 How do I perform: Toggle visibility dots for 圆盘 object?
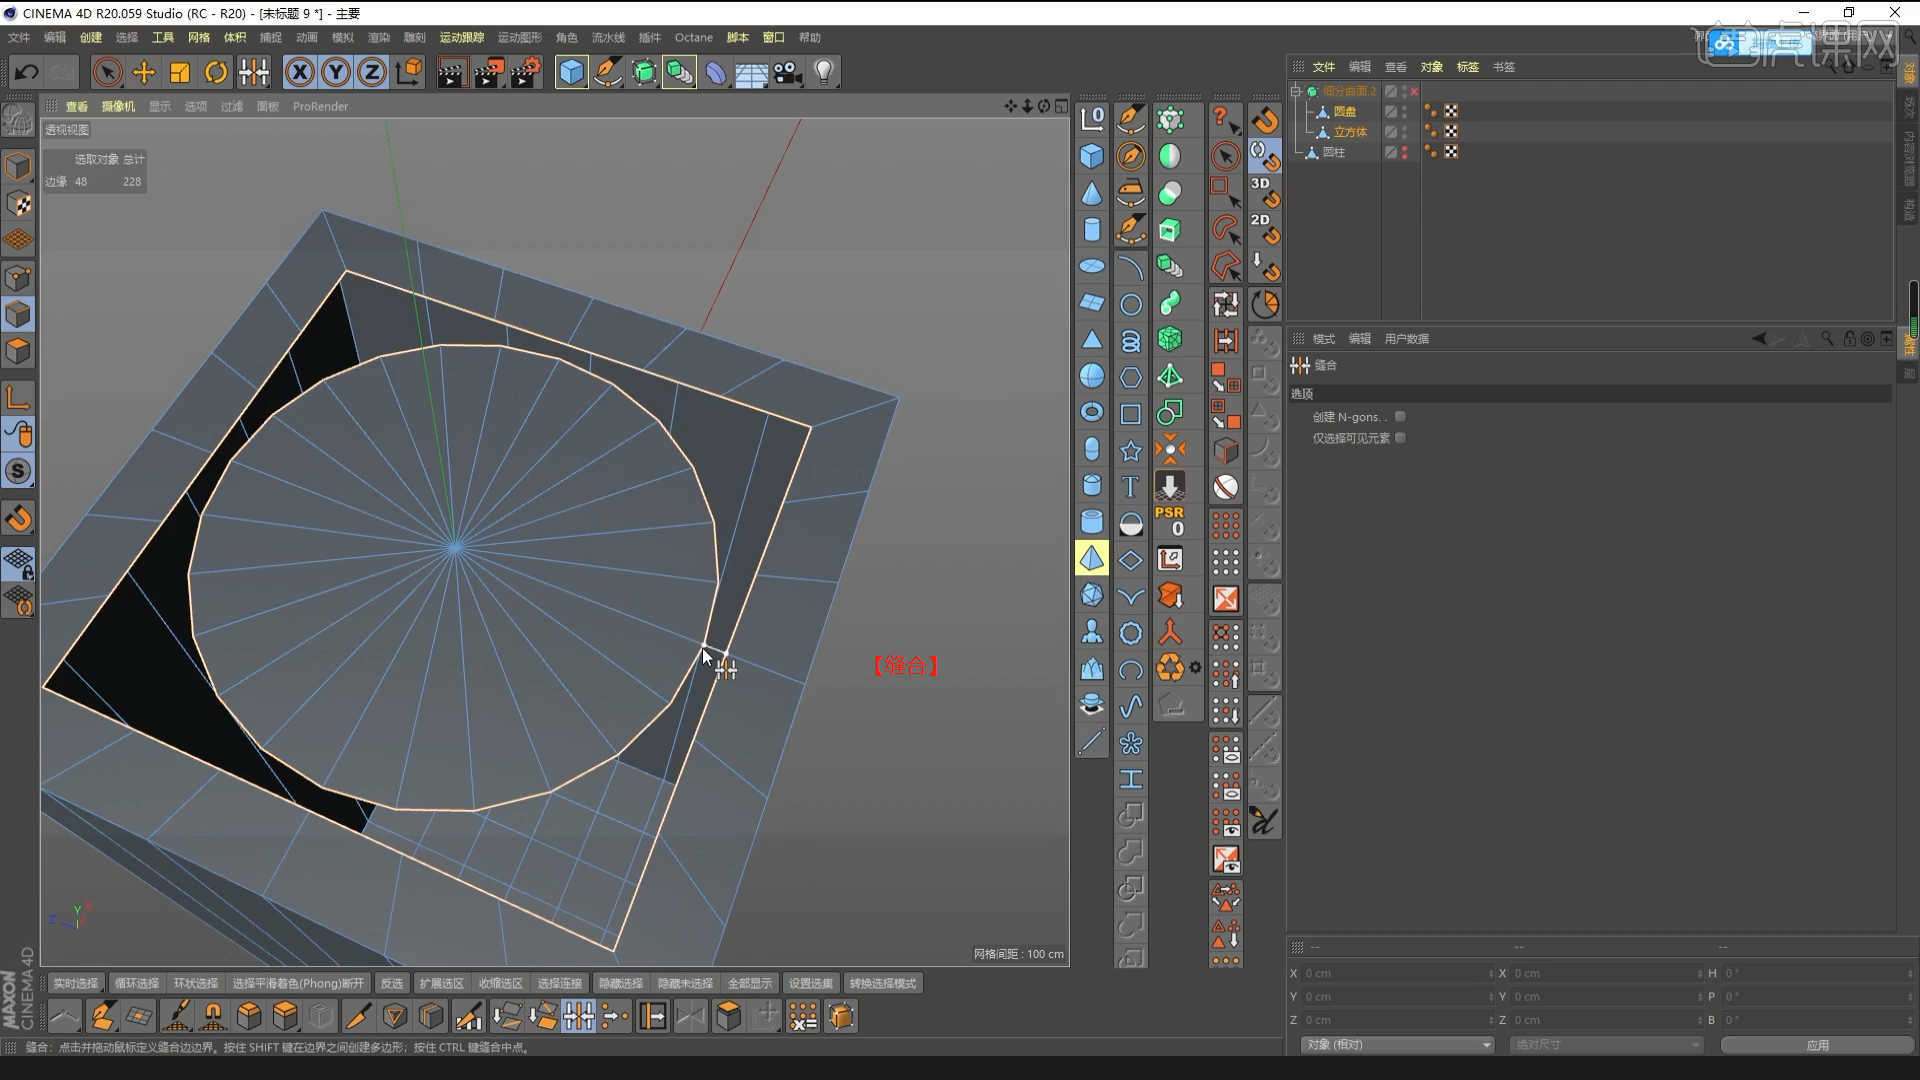[1405, 111]
